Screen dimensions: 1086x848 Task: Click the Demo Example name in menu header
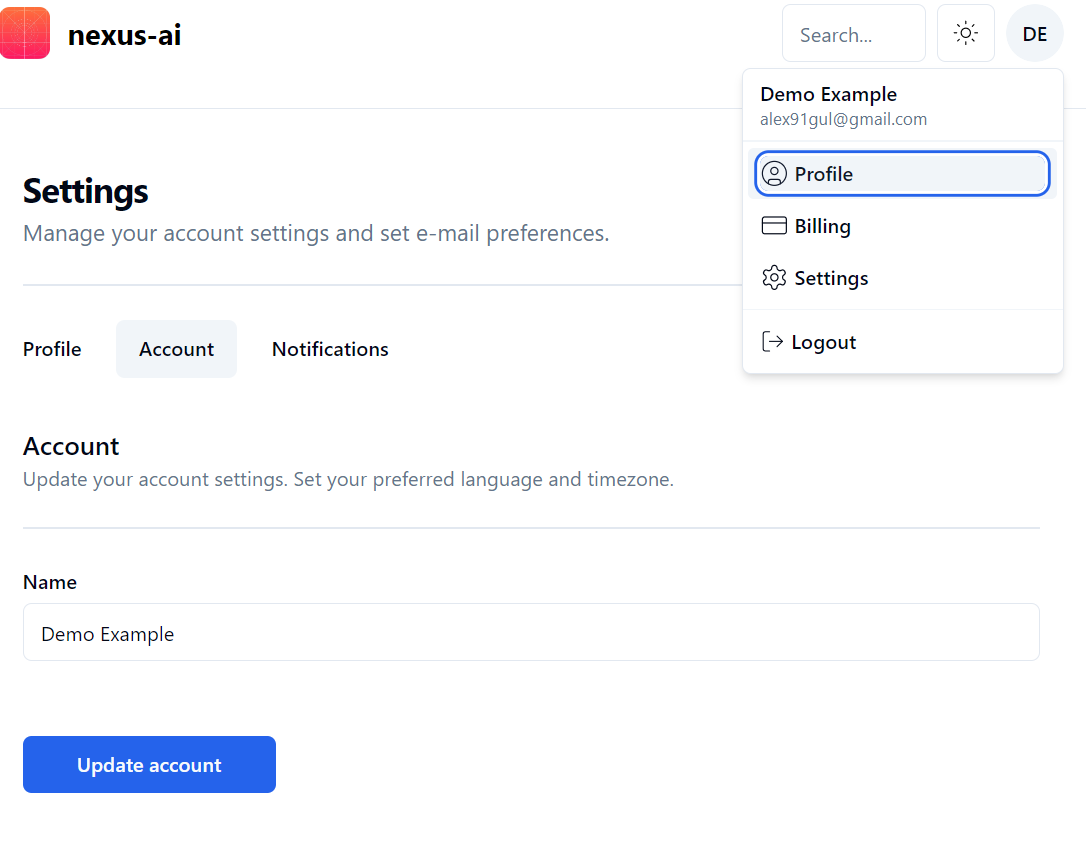828,94
